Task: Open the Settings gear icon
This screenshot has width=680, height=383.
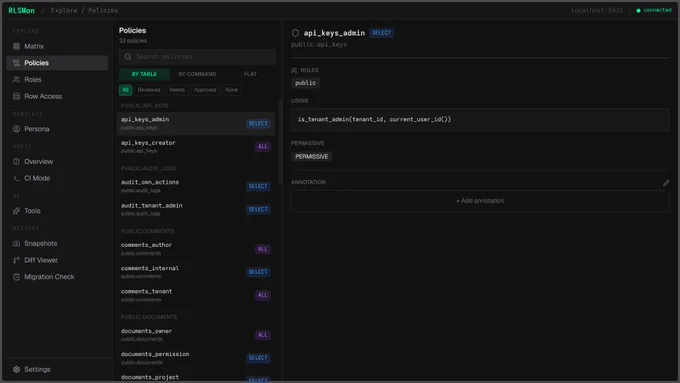Action: coord(16,370)
